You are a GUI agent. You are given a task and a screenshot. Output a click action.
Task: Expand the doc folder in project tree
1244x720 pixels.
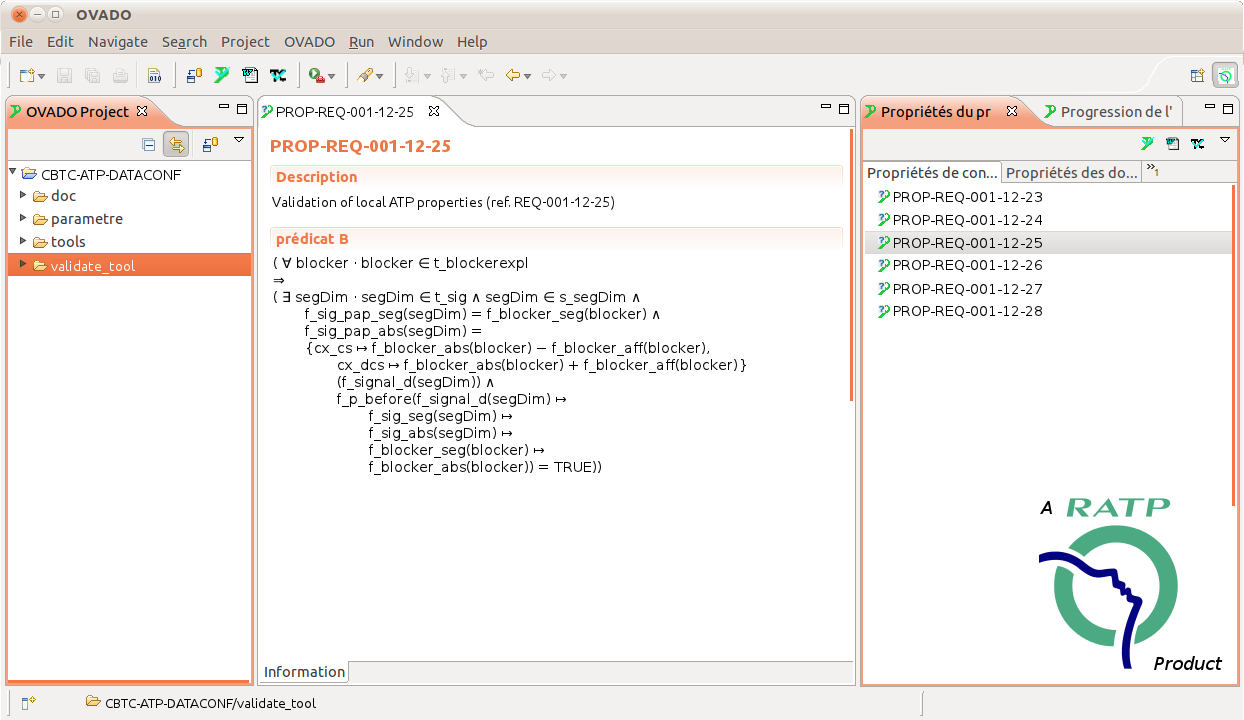(x=23, y=196)
